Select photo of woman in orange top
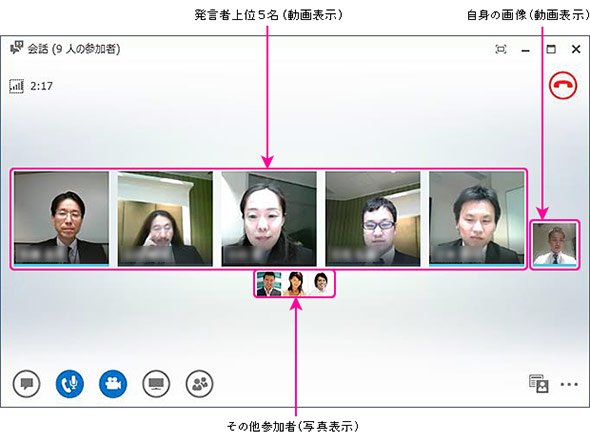Image resolution: width=590 pixels, height=443 pixels. [295, 284]
